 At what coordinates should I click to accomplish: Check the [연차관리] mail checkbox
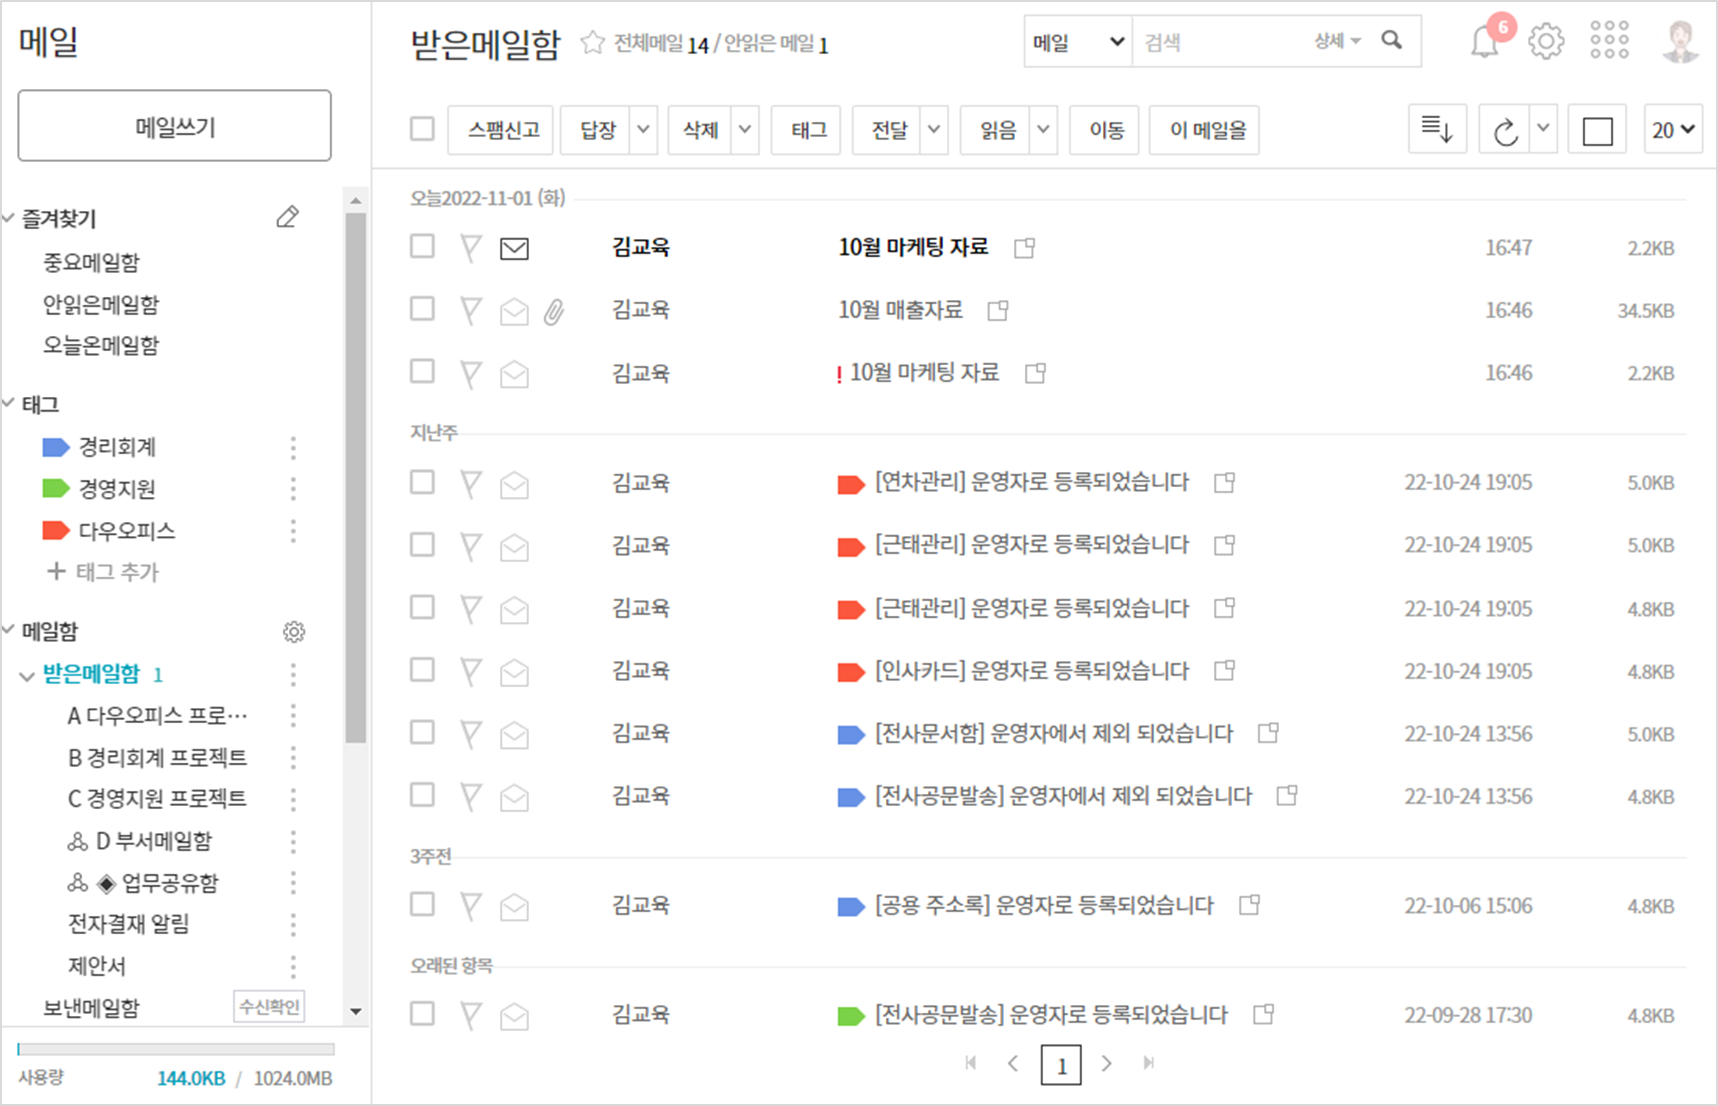[422, 482]
